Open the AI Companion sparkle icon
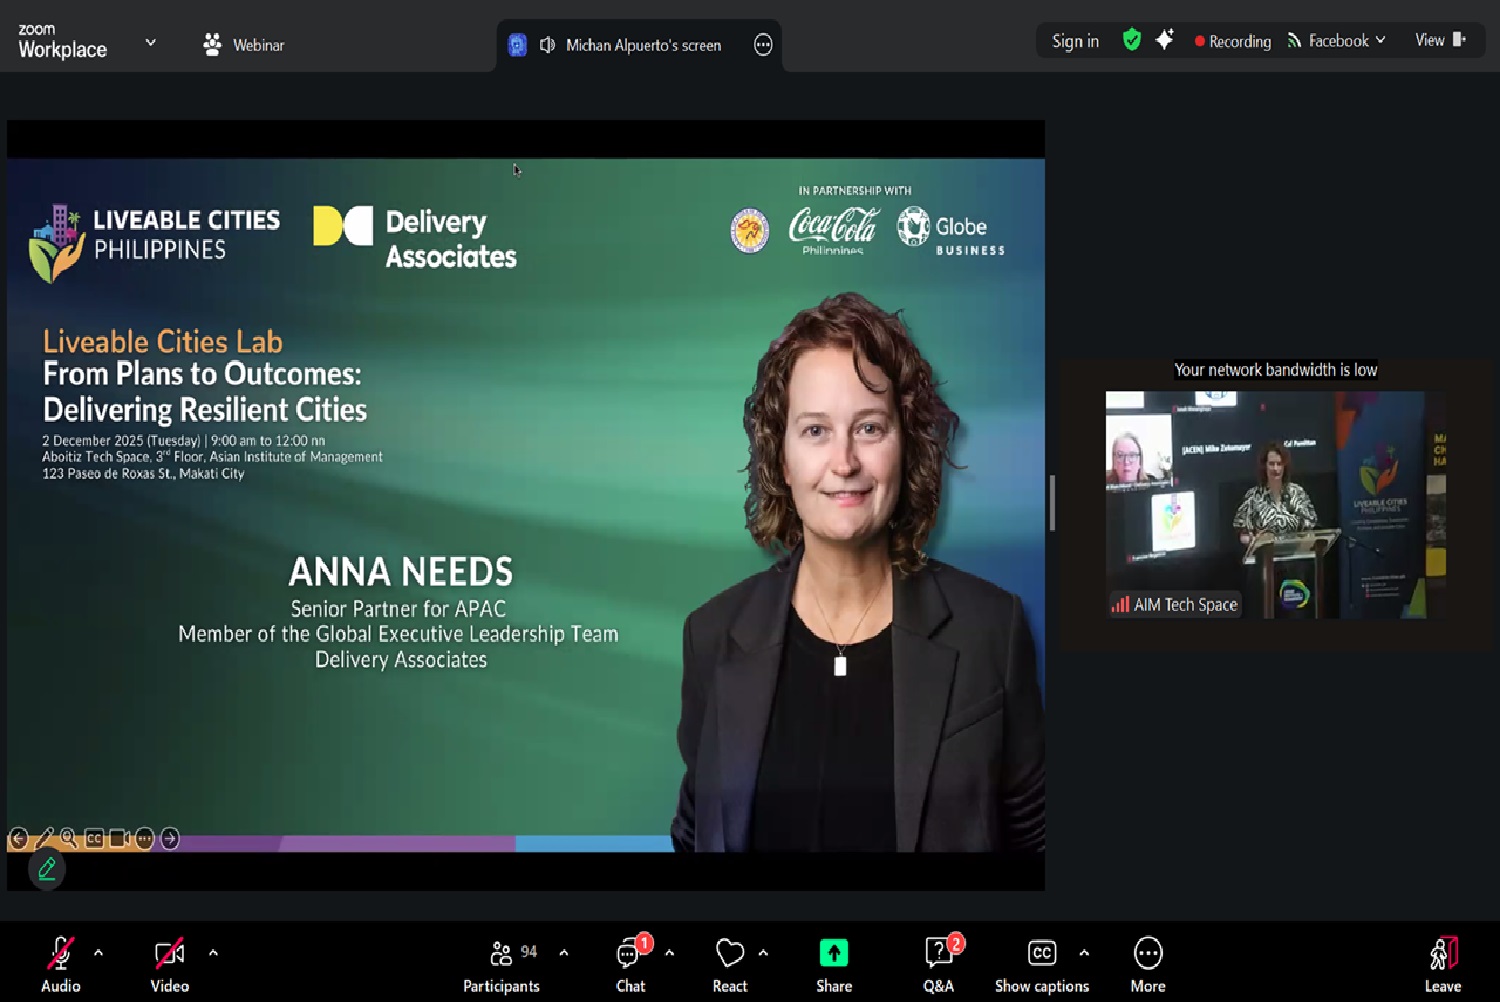The image size is (1500, 1002). pyautogui.click(x=1164, y=40)
